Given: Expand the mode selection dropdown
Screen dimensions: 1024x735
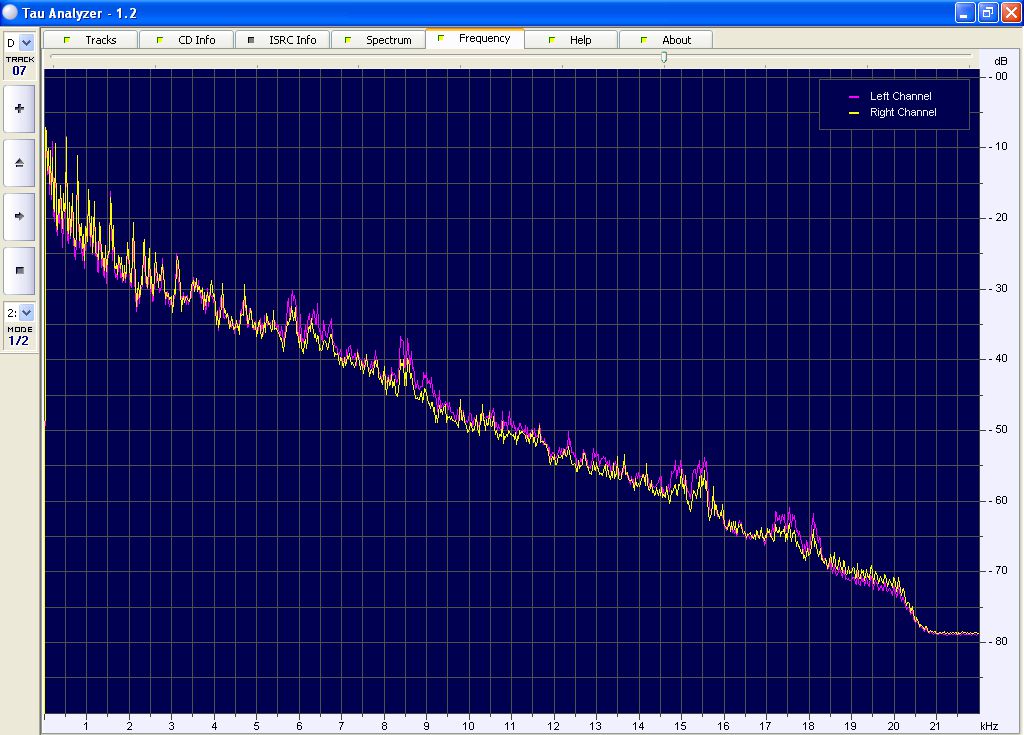Looking at the screenshot, I should tap(26, 313).
